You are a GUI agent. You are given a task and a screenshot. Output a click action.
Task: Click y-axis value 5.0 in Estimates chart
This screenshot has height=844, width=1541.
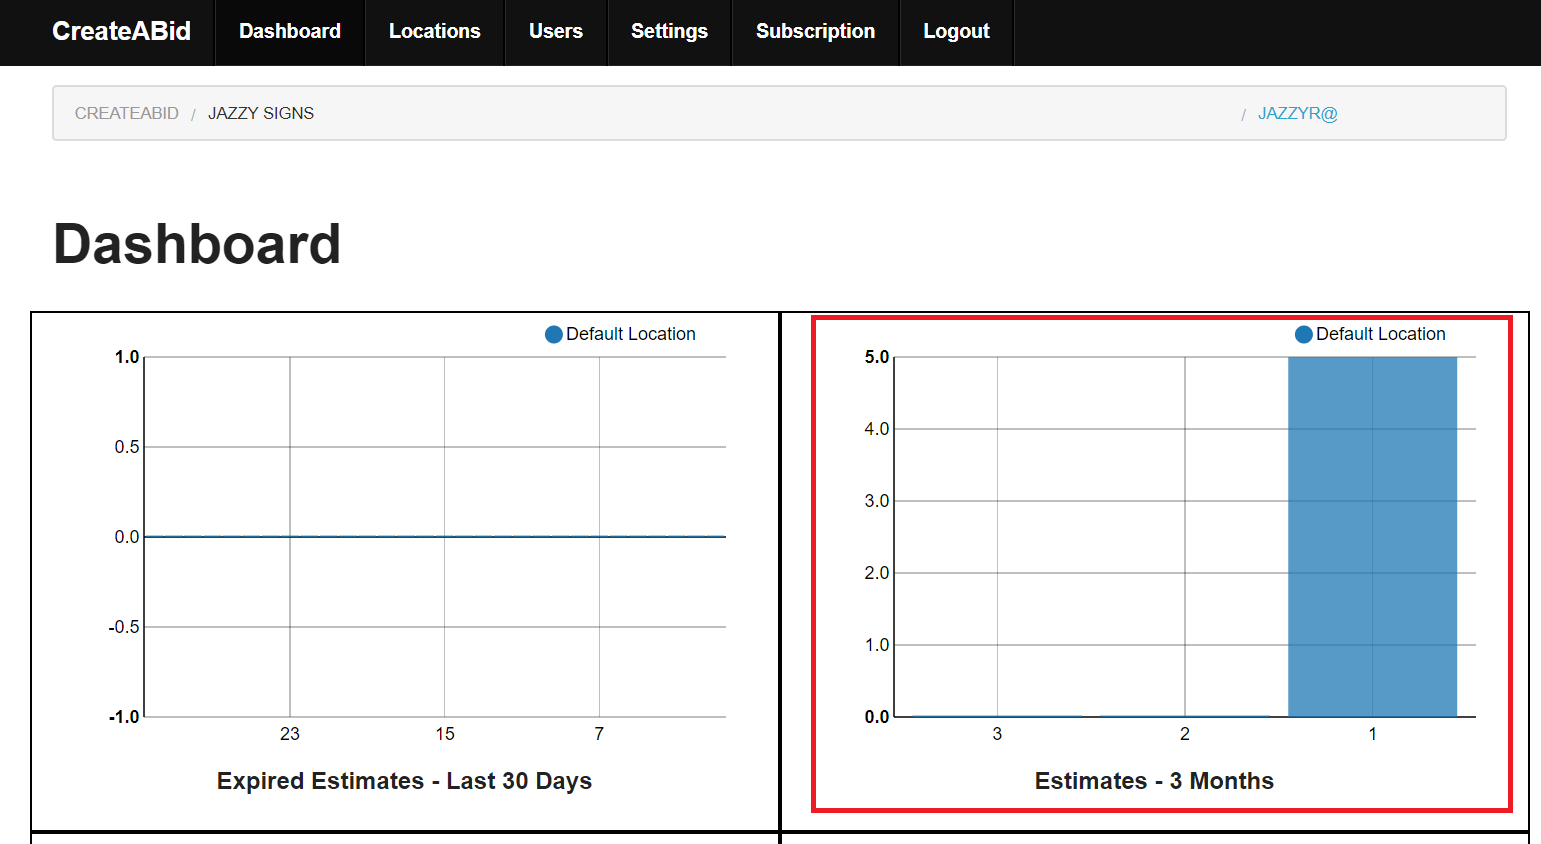click(x=877, y=357)
